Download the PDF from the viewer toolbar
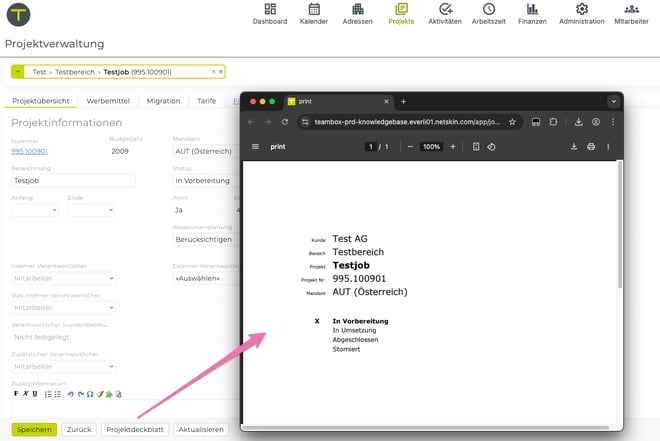The image size is (660, 441). coord(574,146)
